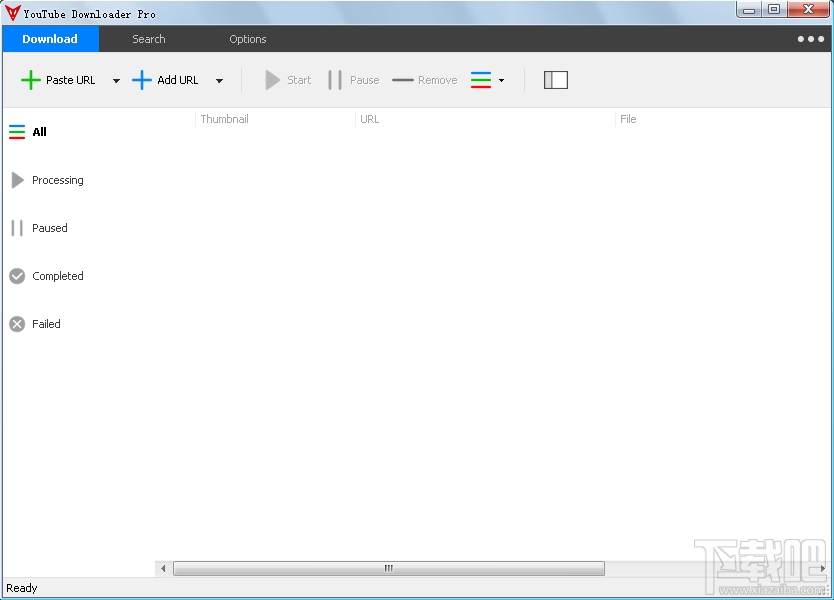Click the Thumbnail column header
The height and width of the screenshot is (600, 834).
(224, 119)
